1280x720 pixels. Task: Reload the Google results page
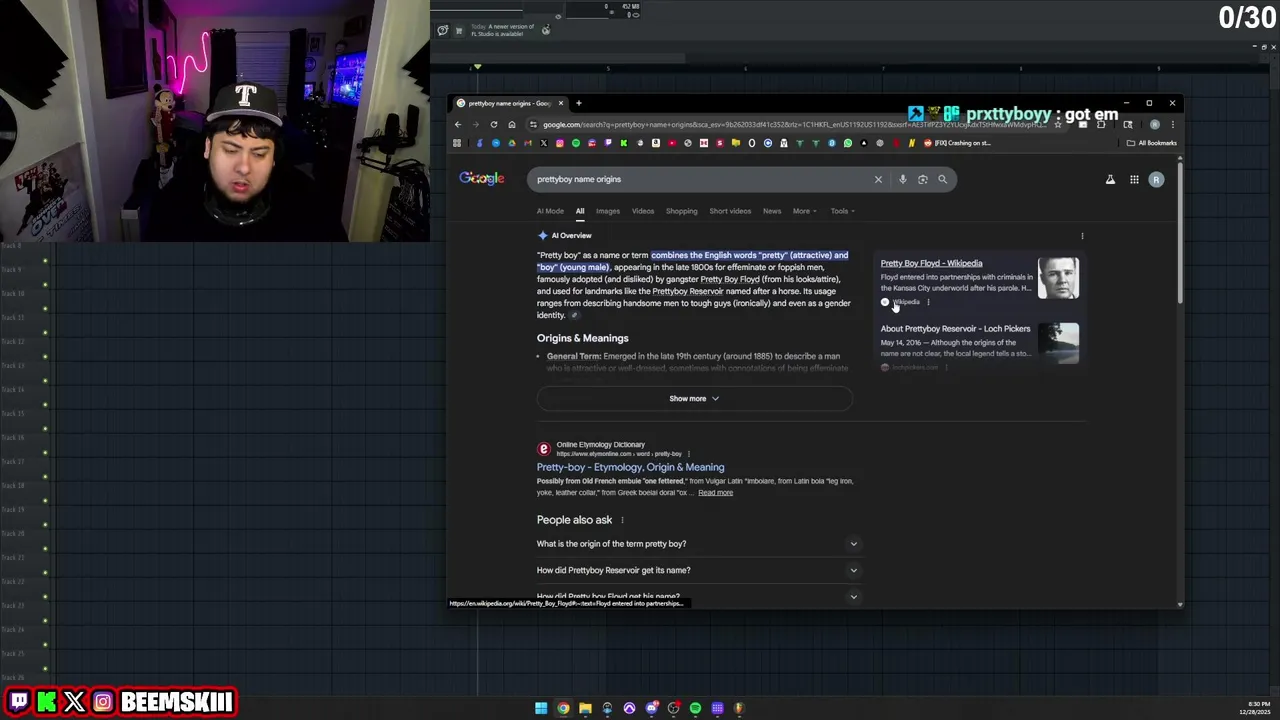click(493, 125)
